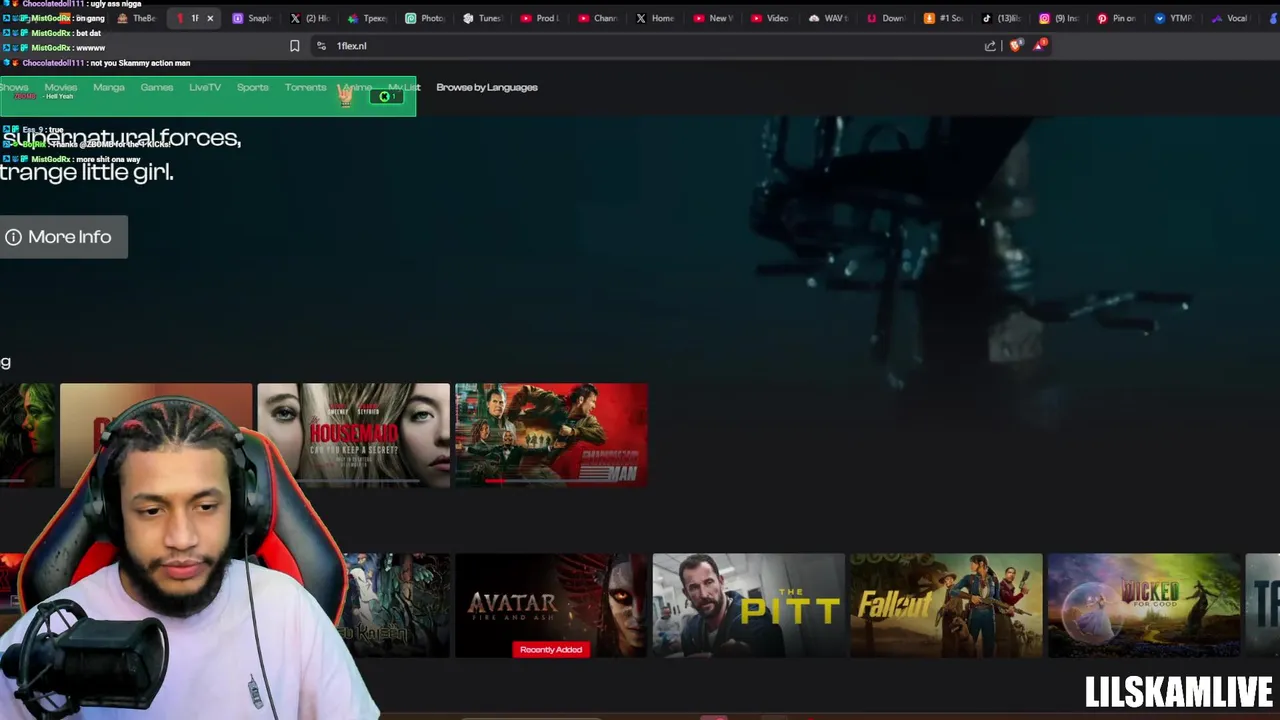Switch to the Pin on Pinterest tab
Viewport: 1280px width, 720px height.
[x=1117, y=18]
